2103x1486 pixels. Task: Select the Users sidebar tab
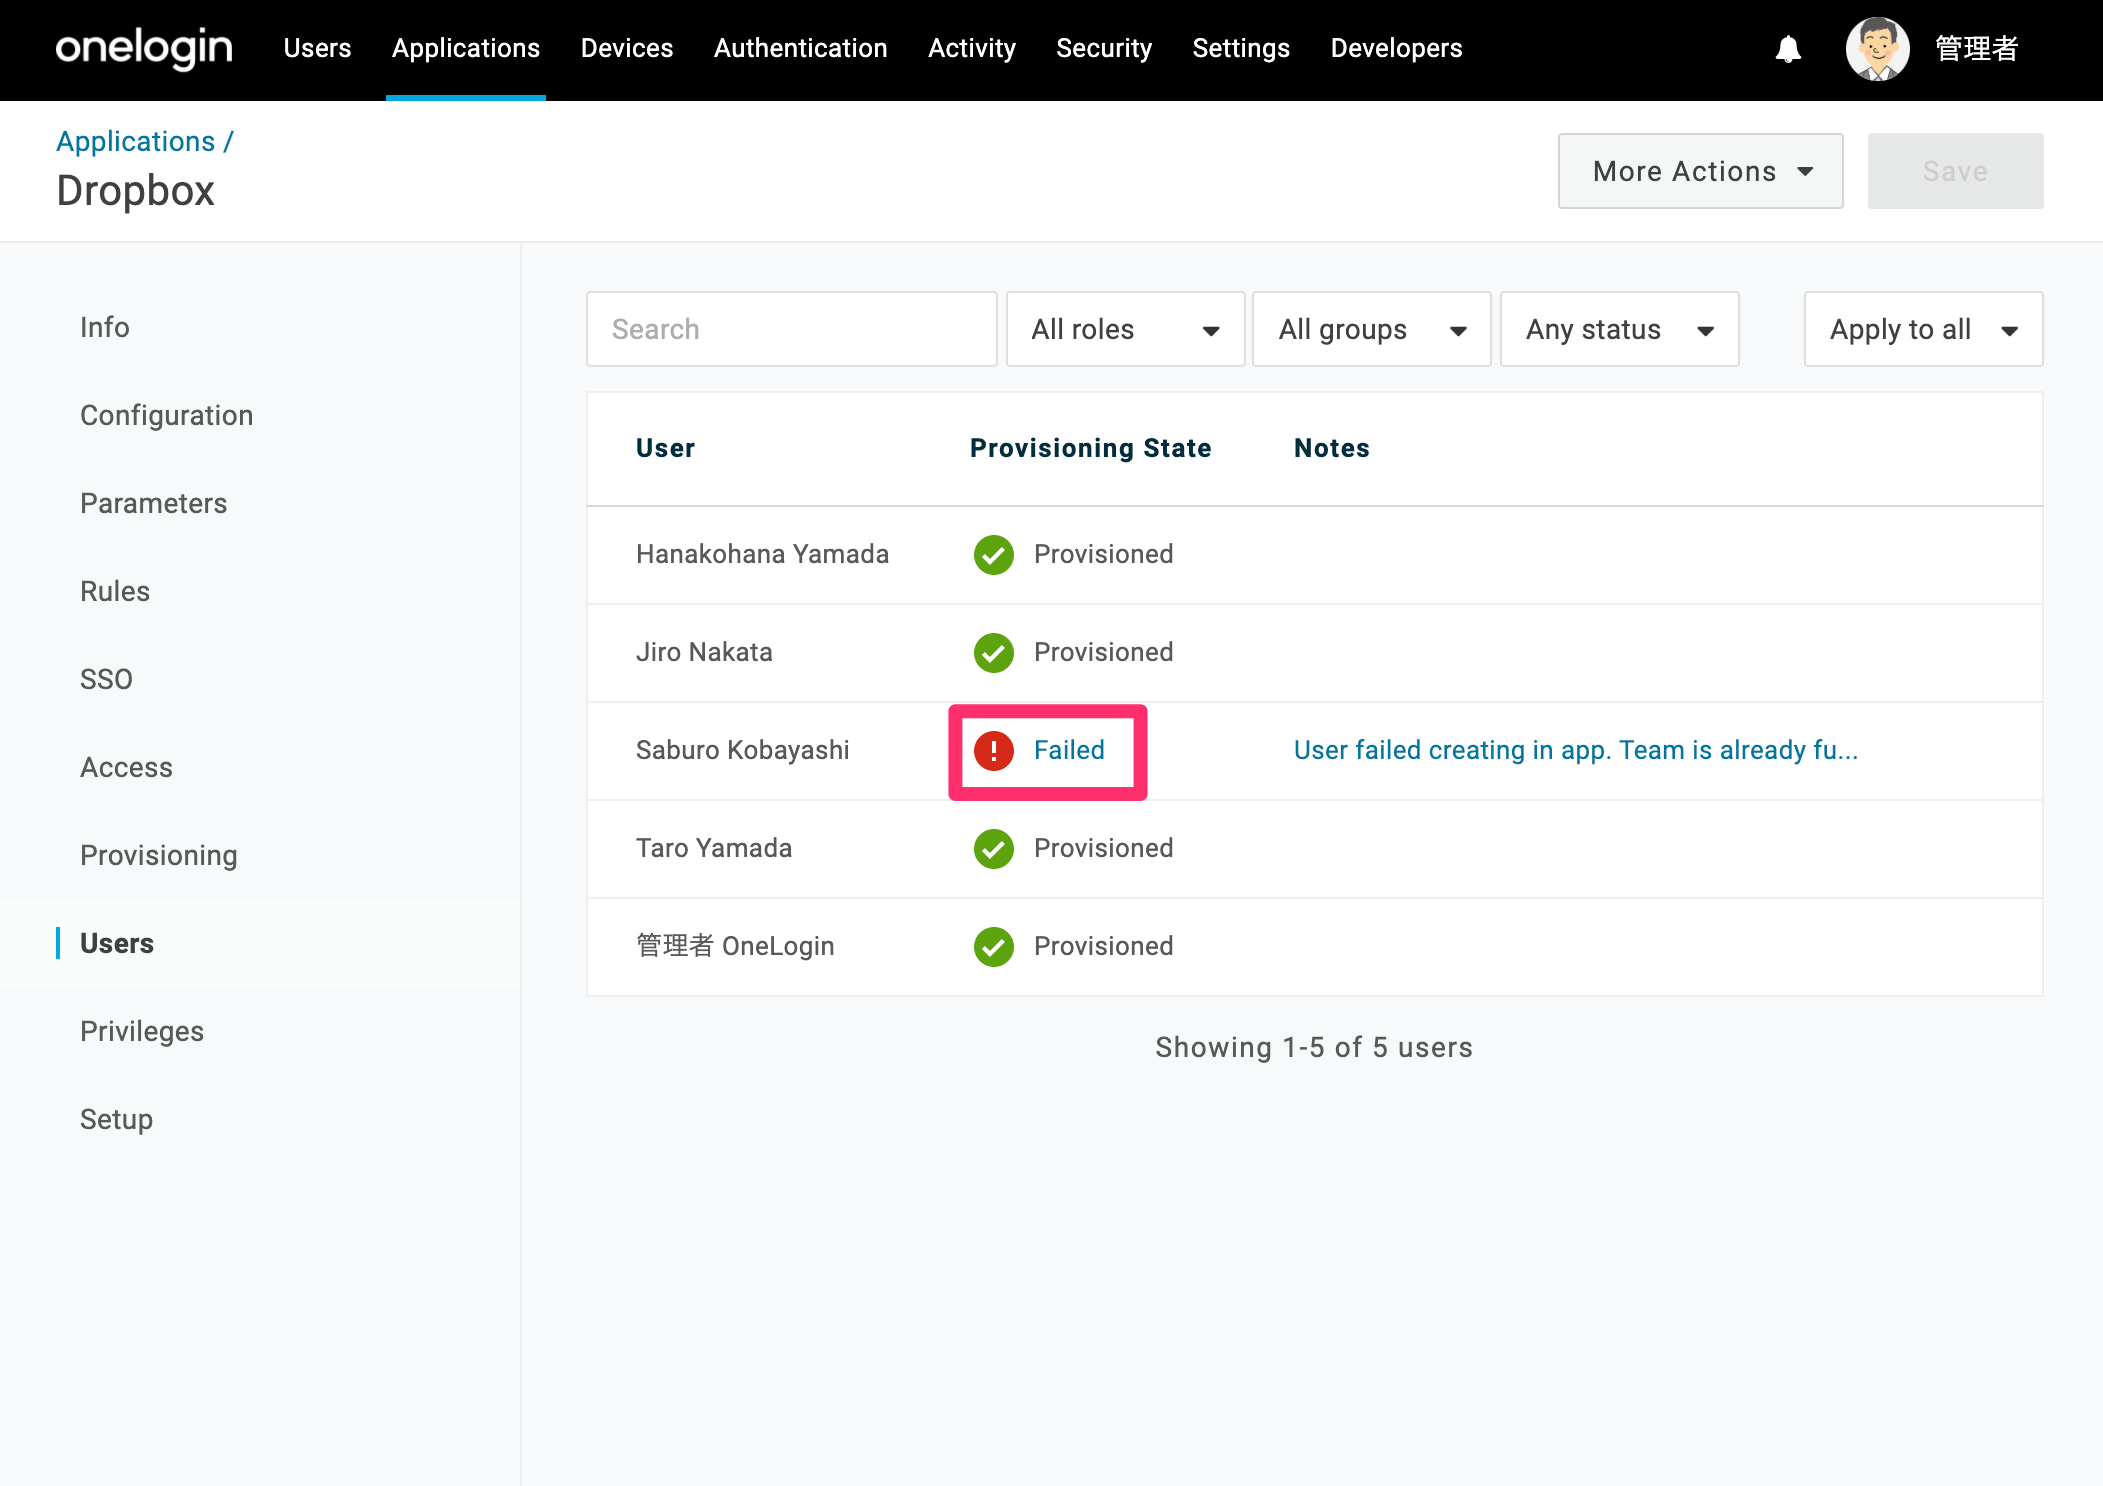117,943
